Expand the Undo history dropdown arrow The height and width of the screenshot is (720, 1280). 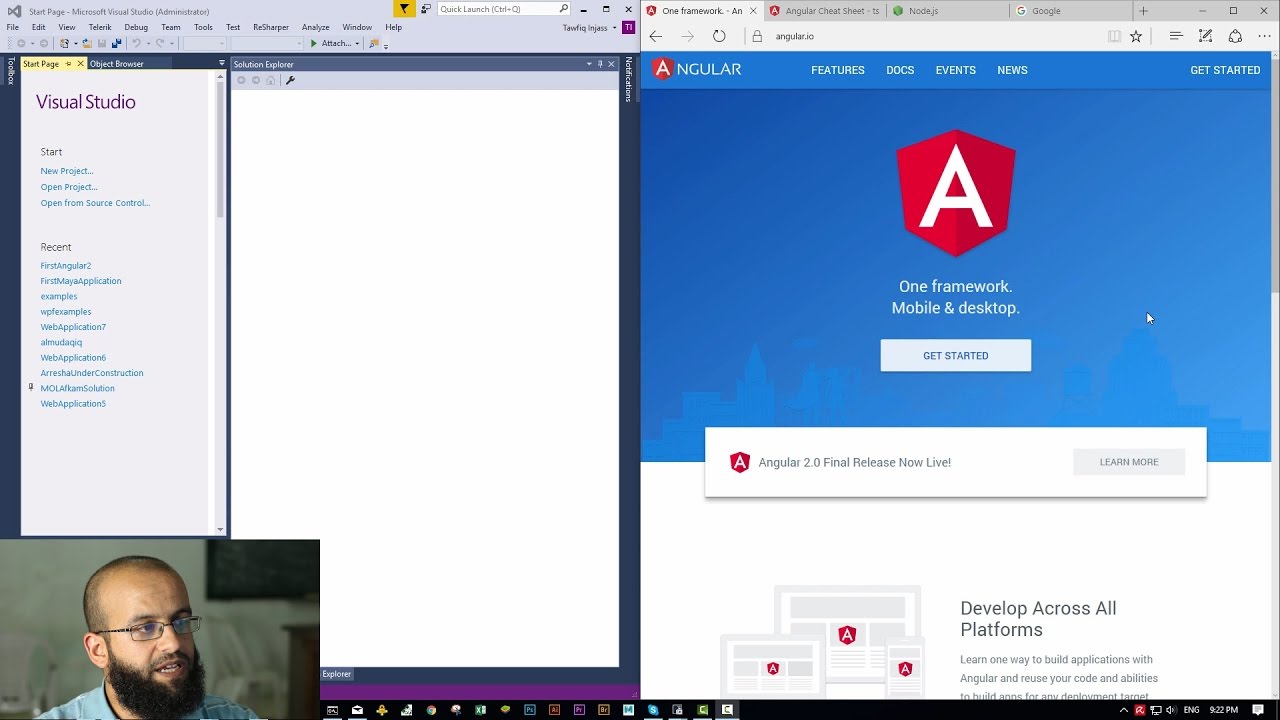coord(148,44)
